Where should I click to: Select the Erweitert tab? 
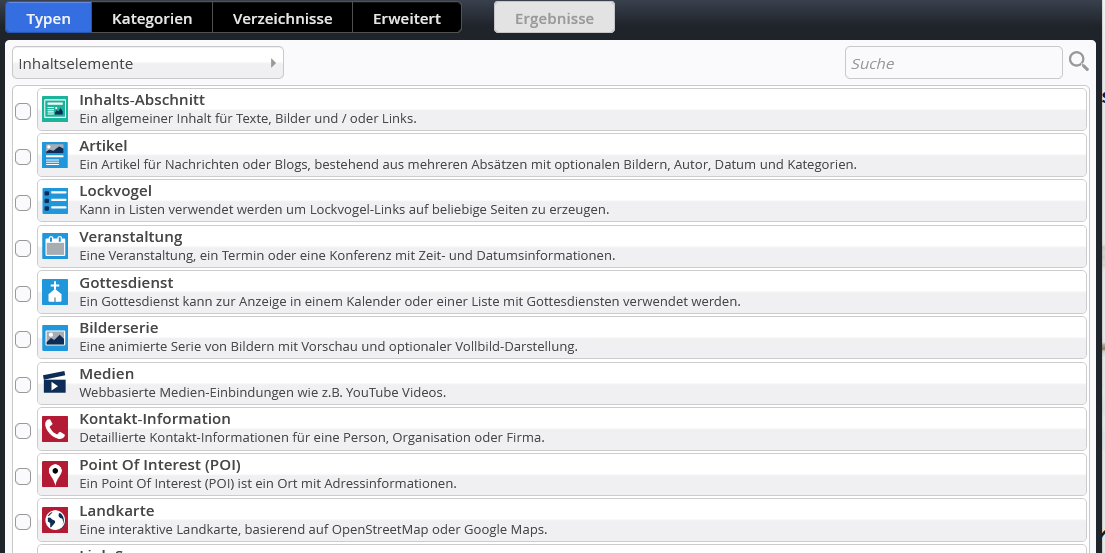[407, 18]
